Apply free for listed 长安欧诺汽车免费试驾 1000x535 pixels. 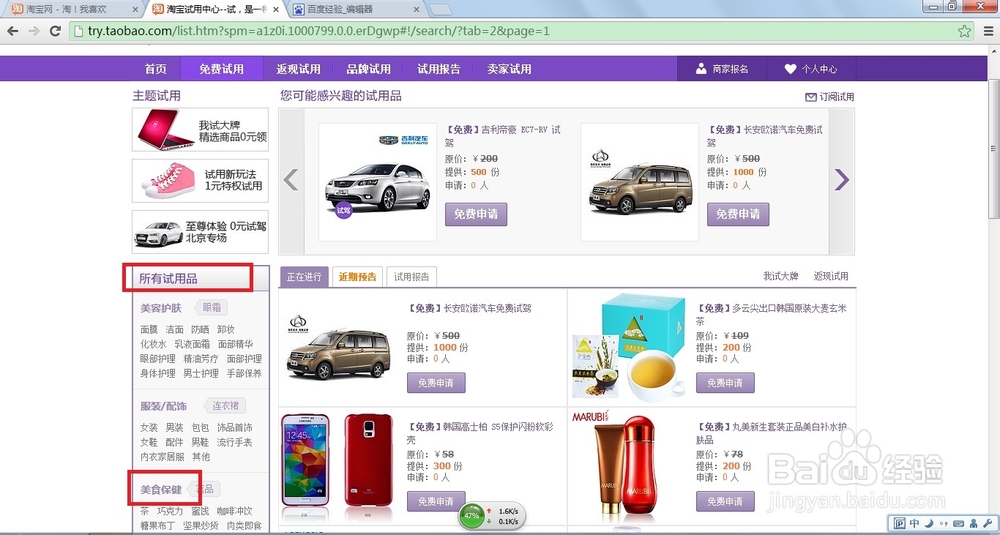click(436, 383)
